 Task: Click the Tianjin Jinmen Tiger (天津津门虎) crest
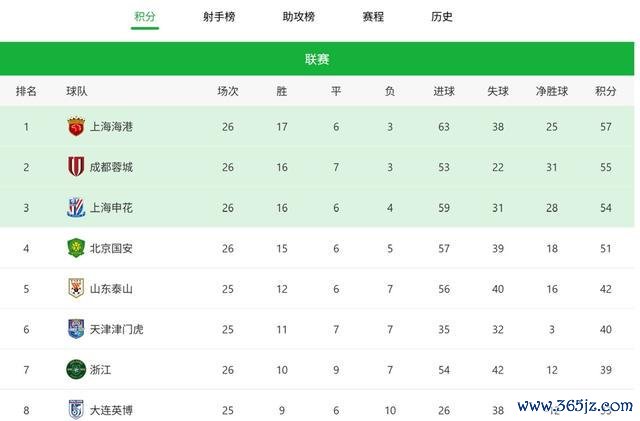click(76, 329)
